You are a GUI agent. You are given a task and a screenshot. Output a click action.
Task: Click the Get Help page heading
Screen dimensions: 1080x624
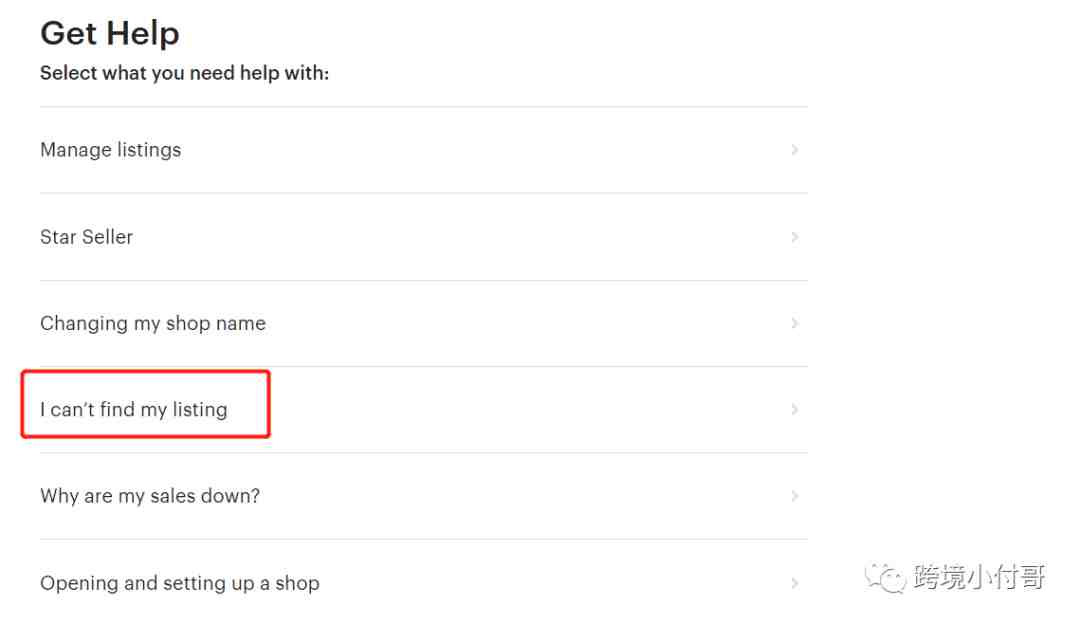[110, 33]
